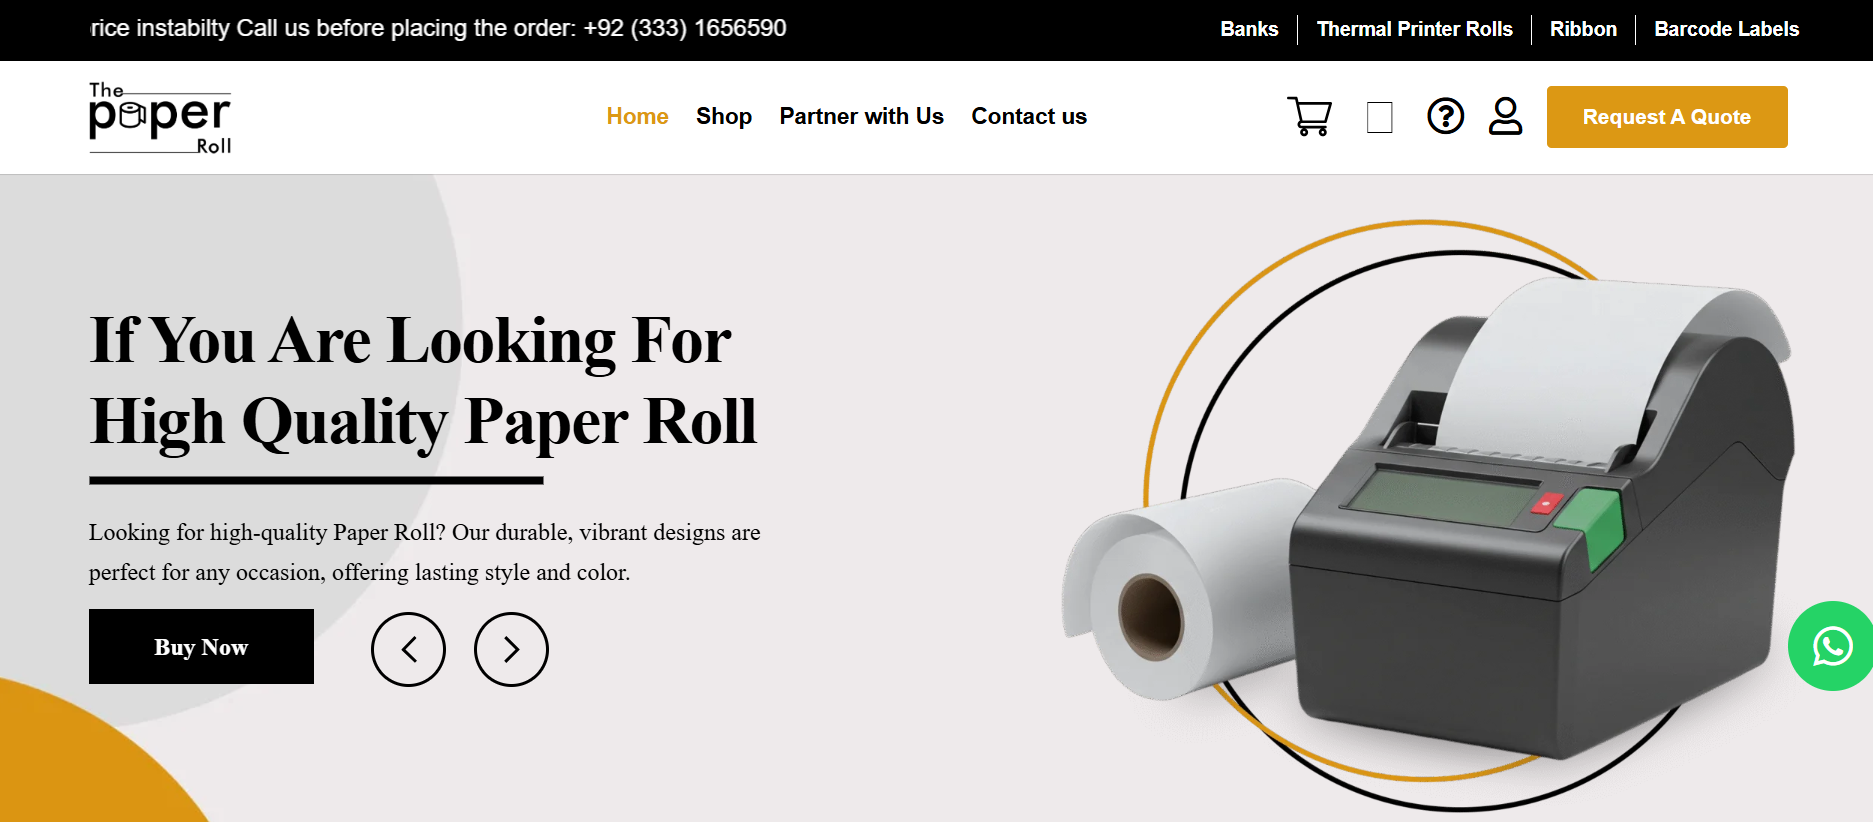Viewport: 1873px width, 822px height.
Task: Open the Shop menu item
Action: (724, 116)
